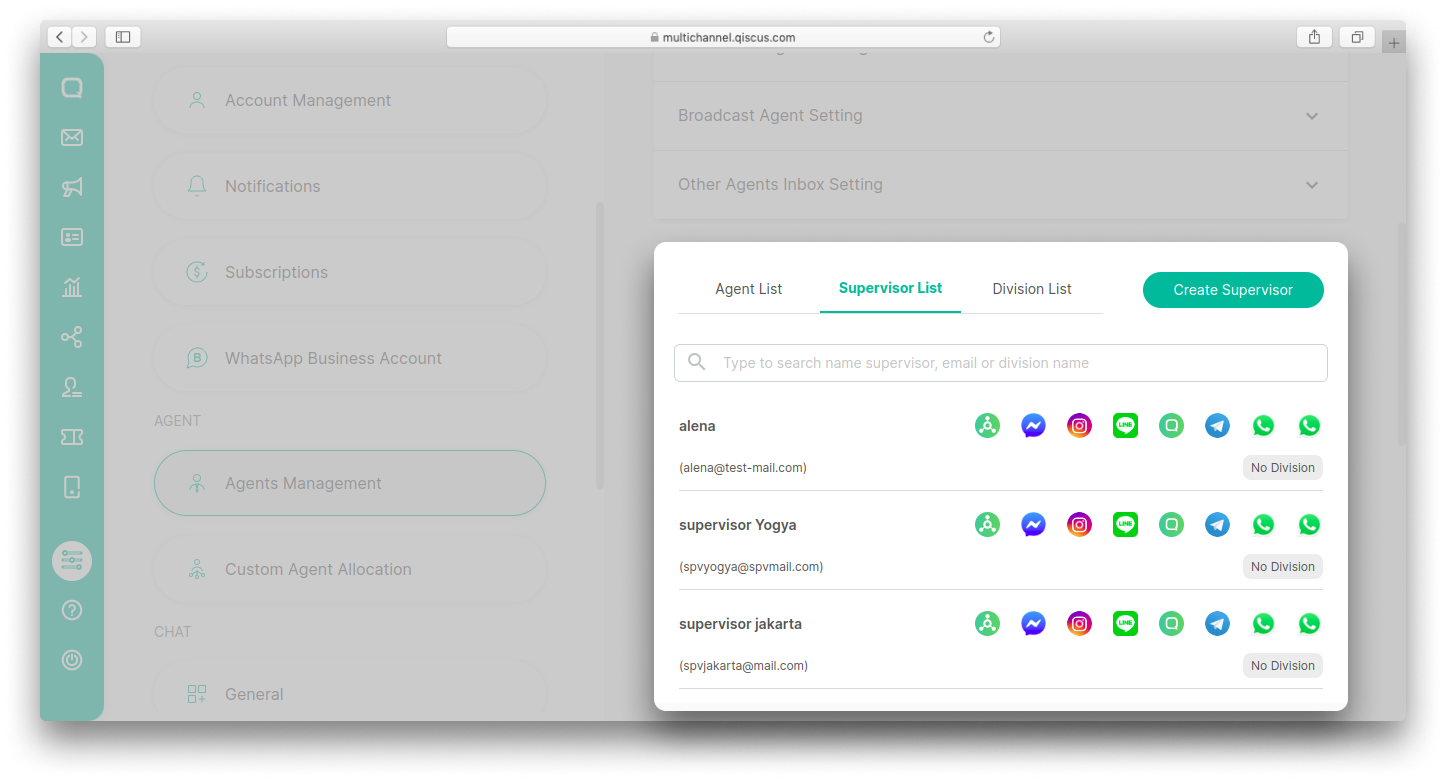Click the settings menu vertical scrollbar
Screen dimensions: 1446x781
pos(600,345)
